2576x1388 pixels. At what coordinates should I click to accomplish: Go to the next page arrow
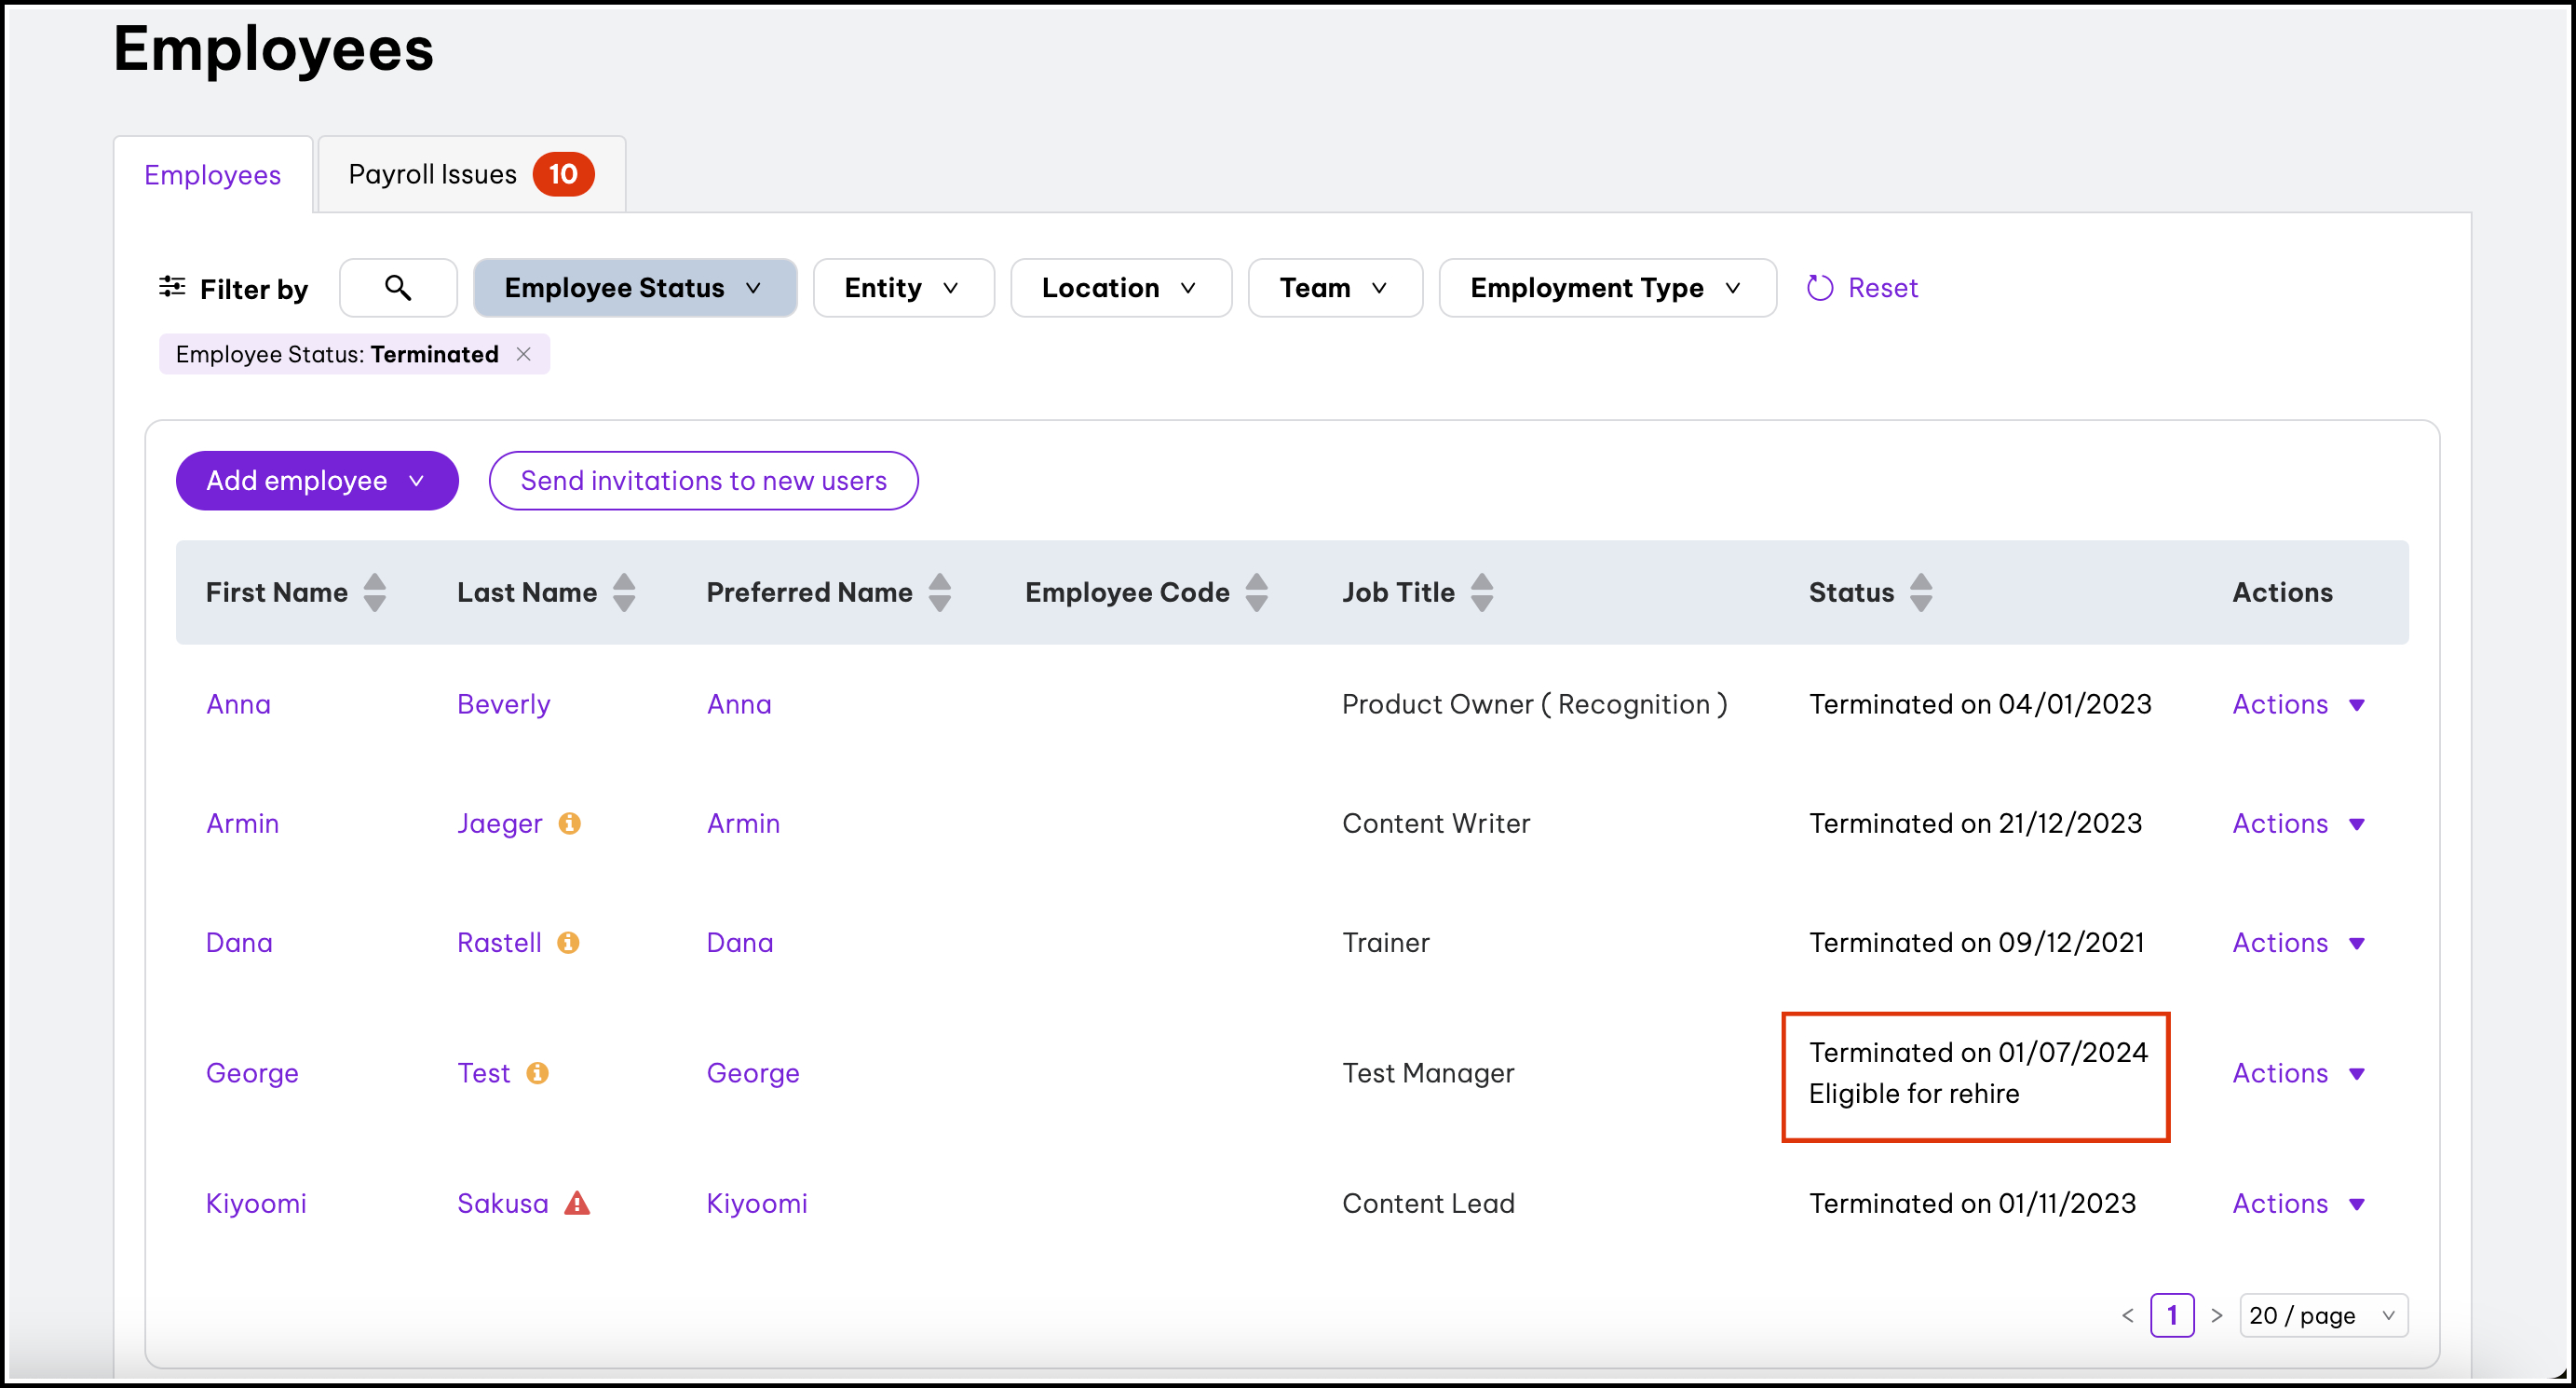(x=2216, y=1315)
